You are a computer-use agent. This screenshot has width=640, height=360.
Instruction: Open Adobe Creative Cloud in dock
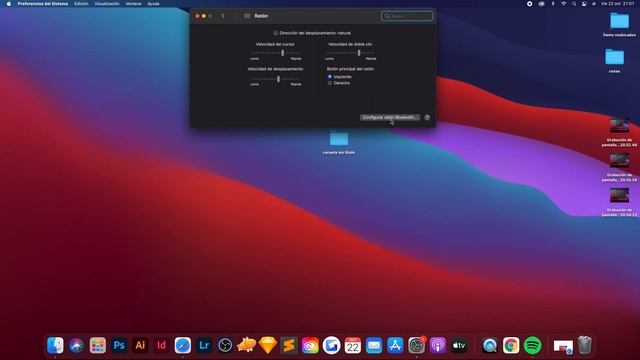(x=310, y=346)
